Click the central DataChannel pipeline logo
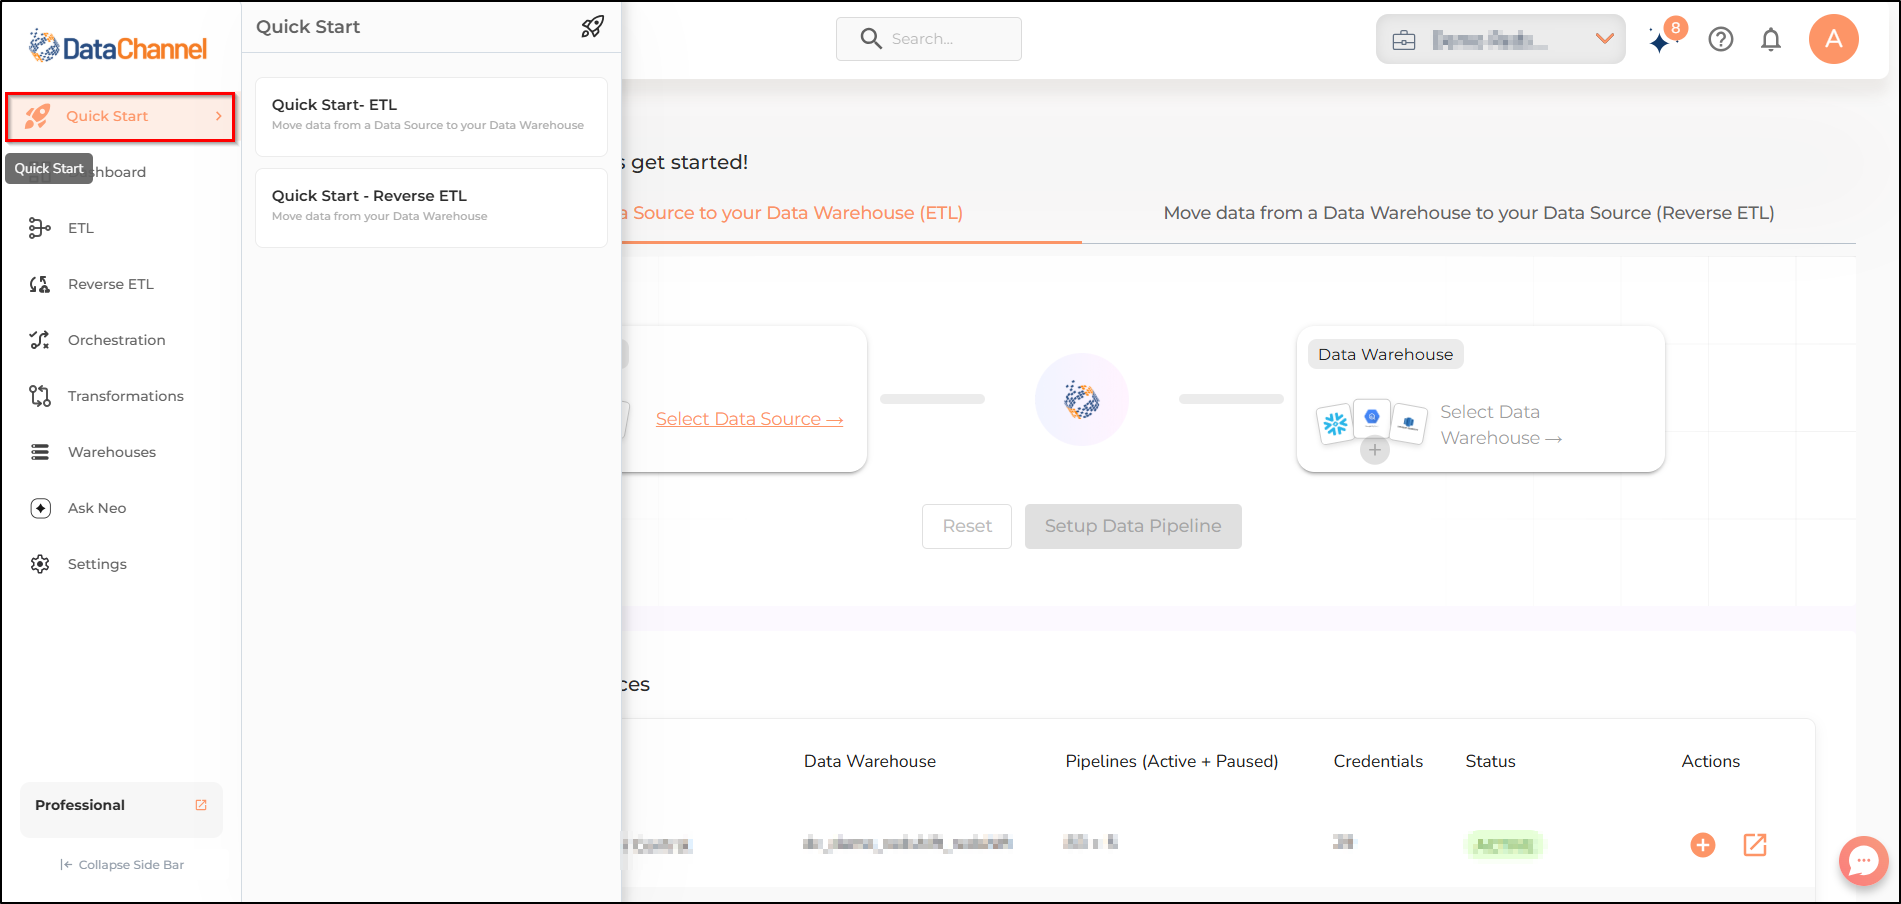This screenshot has height=904, width=1901. pos(1082,400)
